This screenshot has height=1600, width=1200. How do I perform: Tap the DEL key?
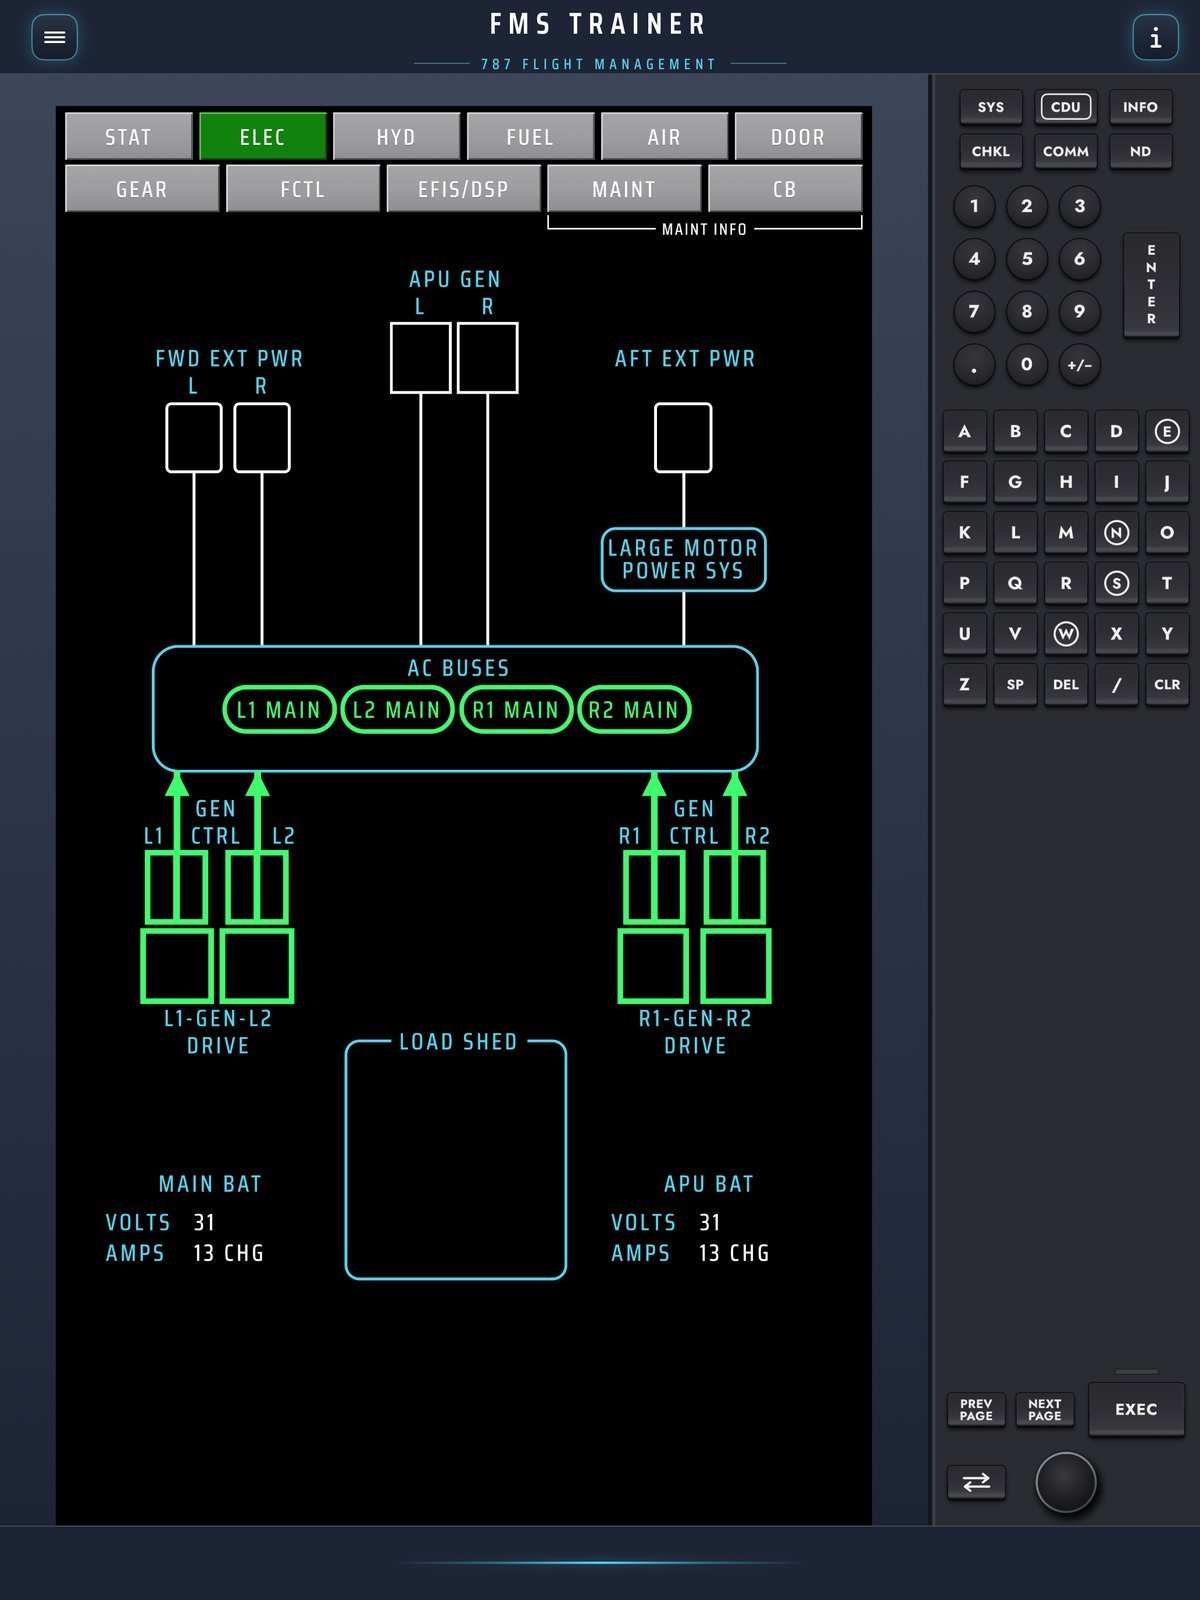pyautogui.click(x=1066, y=684)
